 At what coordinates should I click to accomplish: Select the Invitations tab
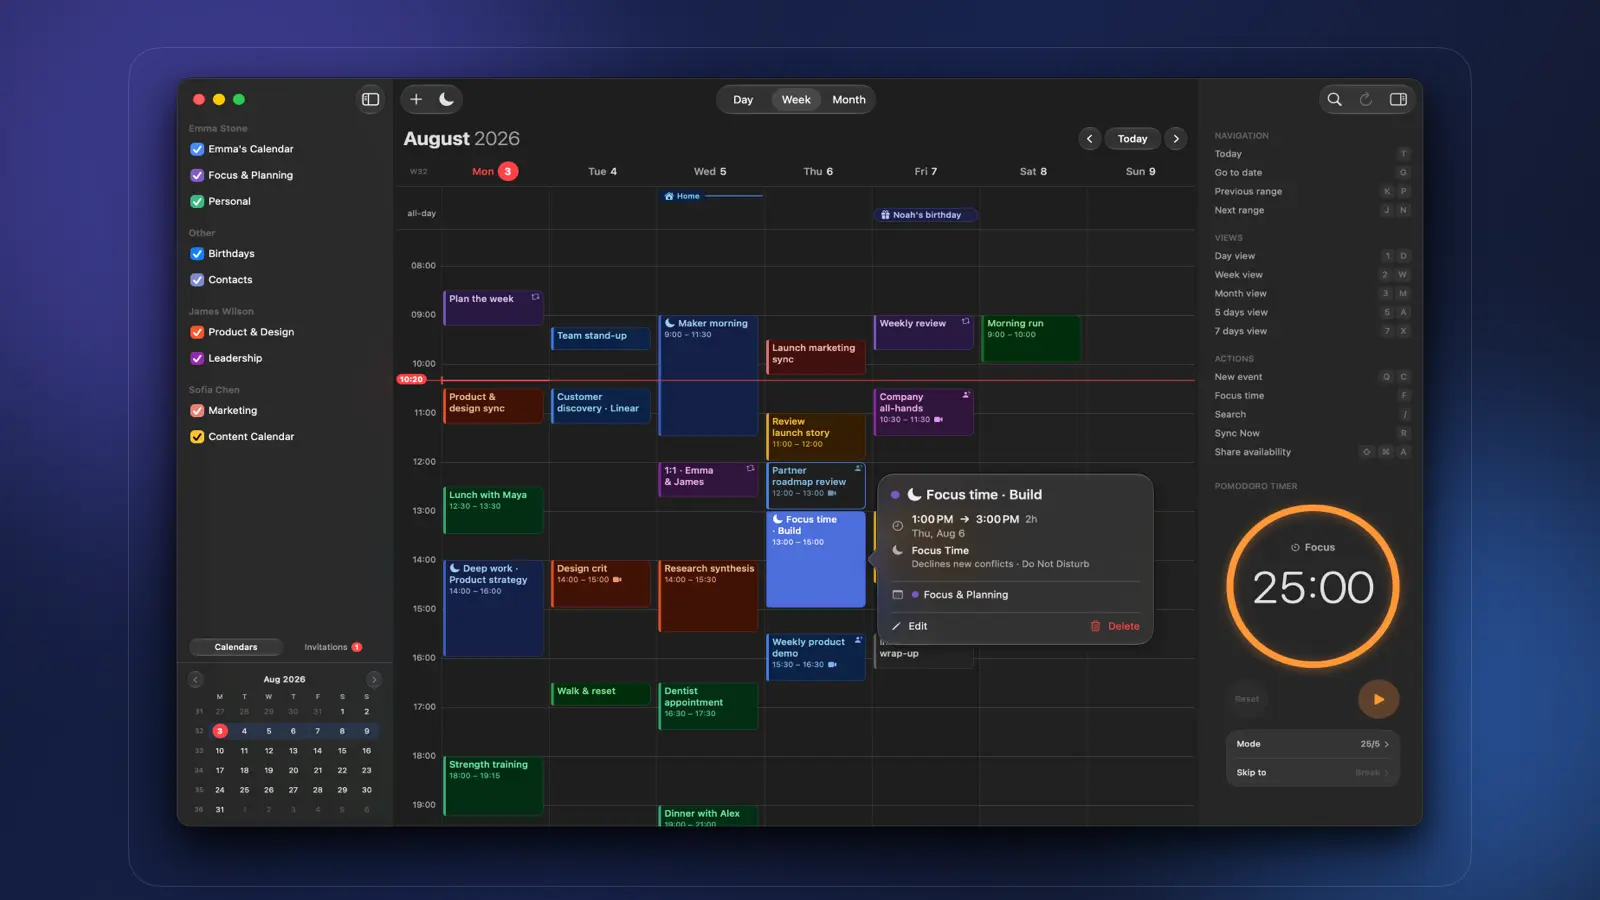coord(333,647)
